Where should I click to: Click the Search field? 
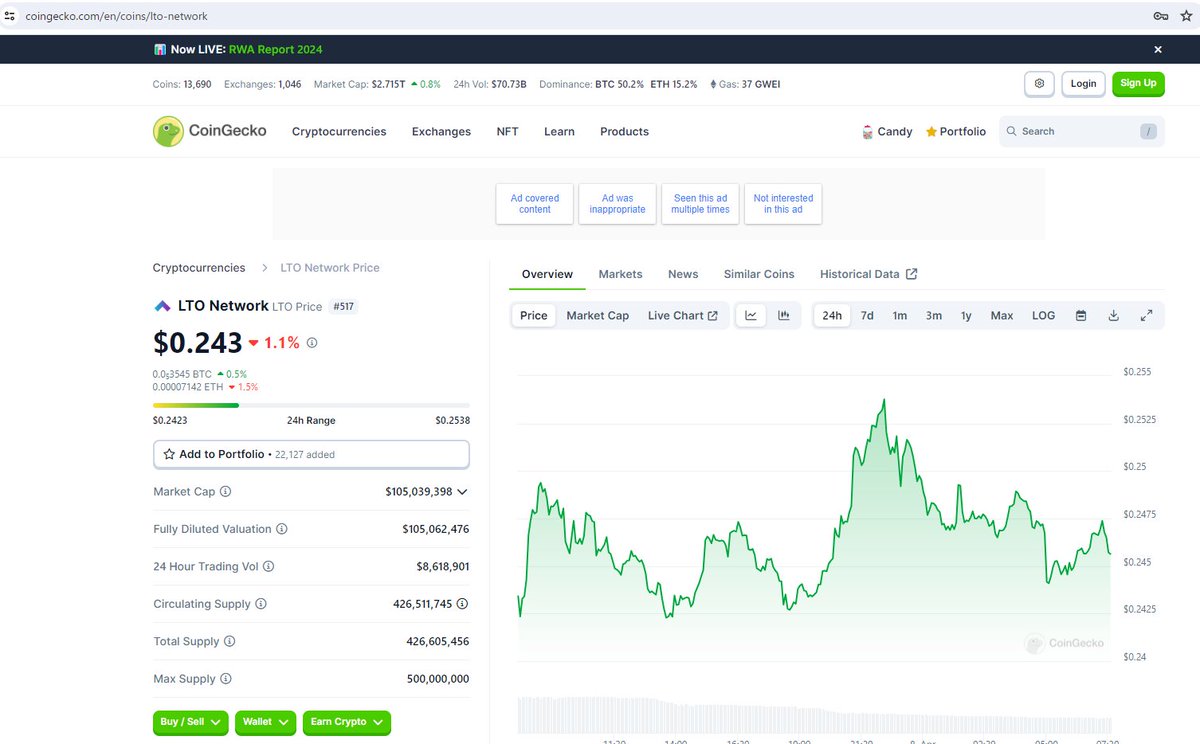tap(1082, 131)
